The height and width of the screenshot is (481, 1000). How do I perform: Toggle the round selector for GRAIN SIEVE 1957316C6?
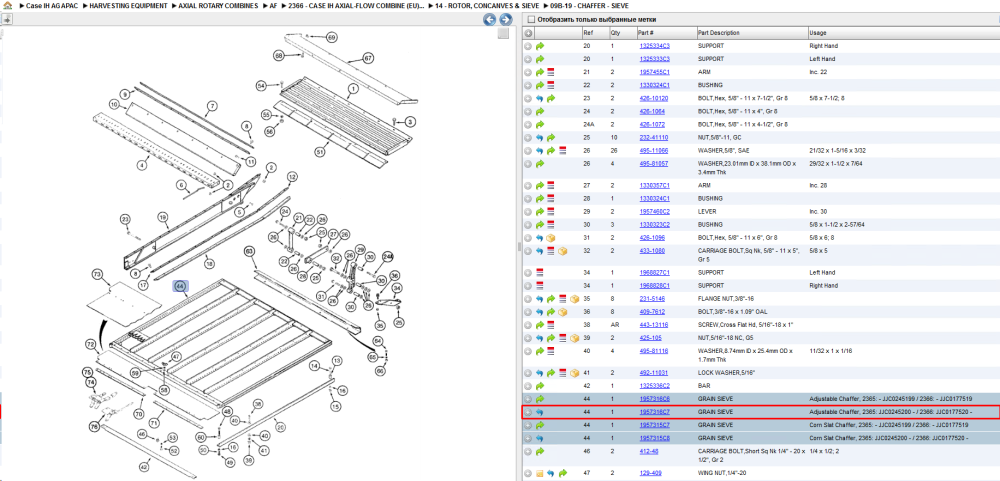click(x=528, y=399)
